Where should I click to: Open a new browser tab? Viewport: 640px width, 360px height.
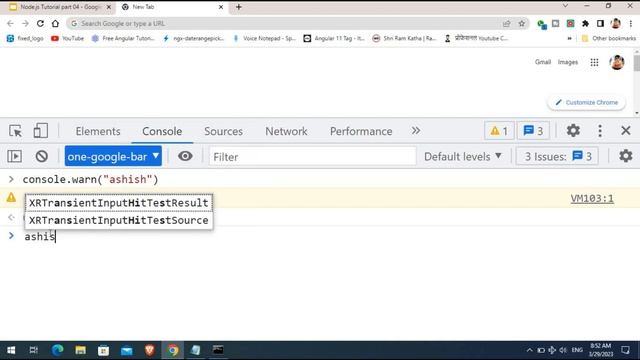(x=239, y=7)
